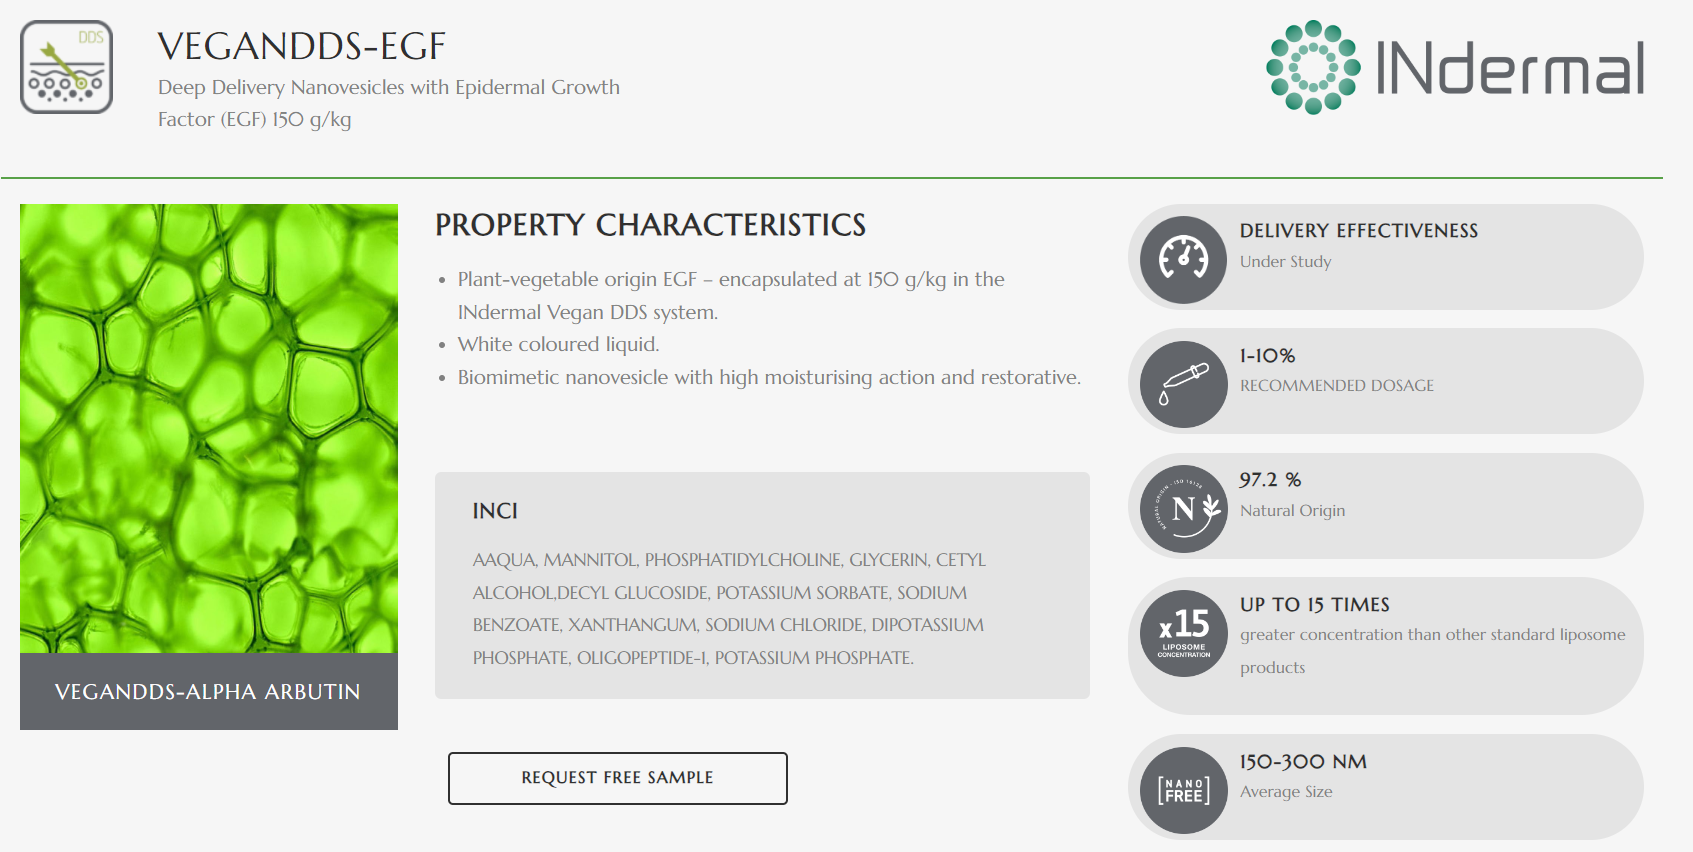The image size is (1693, 852).
Task: Click the INdermal green circle logo
Action: tap(1313, 67)
